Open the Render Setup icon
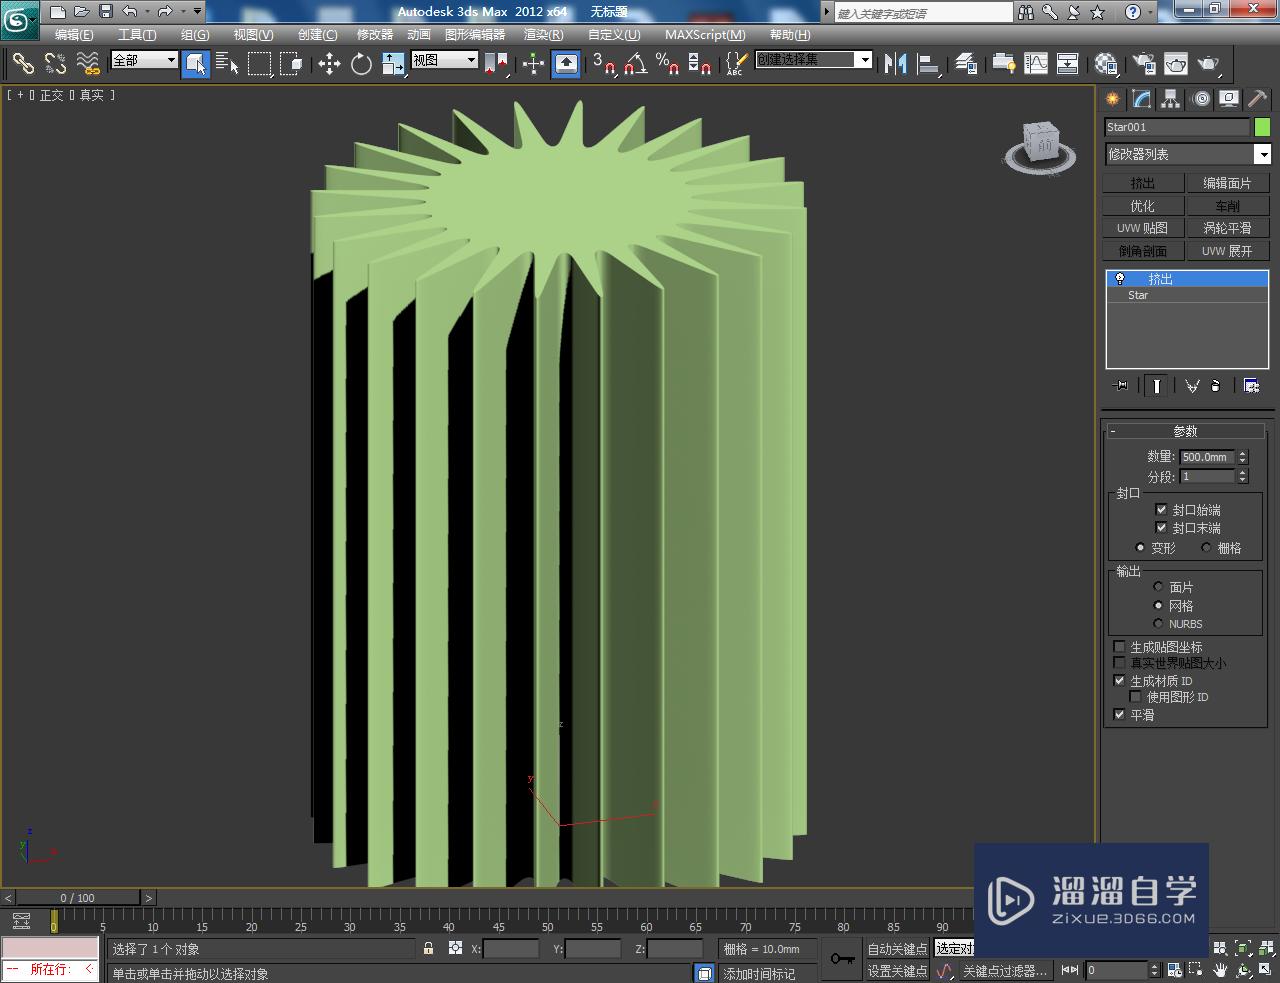Screen dimensions: 1280x983 (1144, 64)
